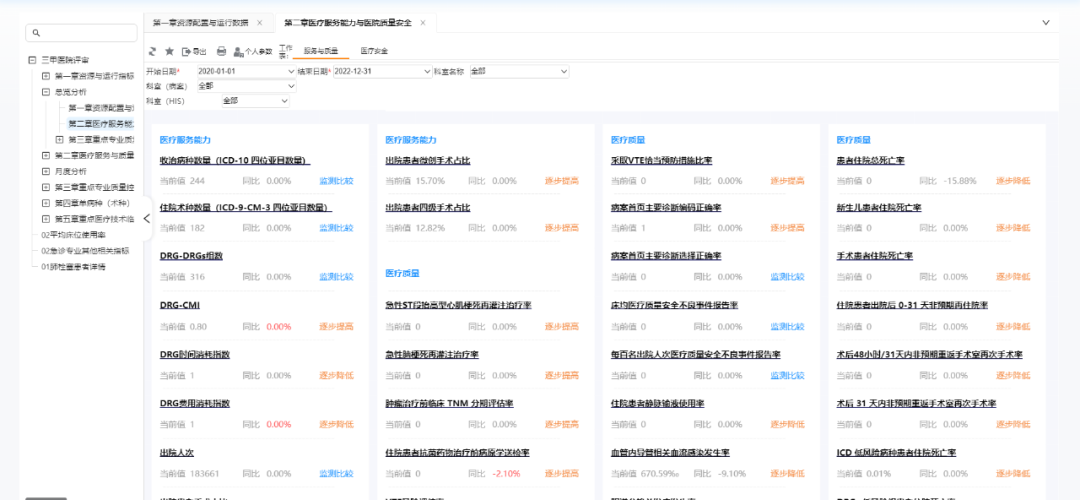The width and height of the screenshot is (1080, 500).
Task: Open 住院术种数量（ICD-9-CM-3 四位亚目数量）link
Action: pyautogui.click(x=246, y=207)
